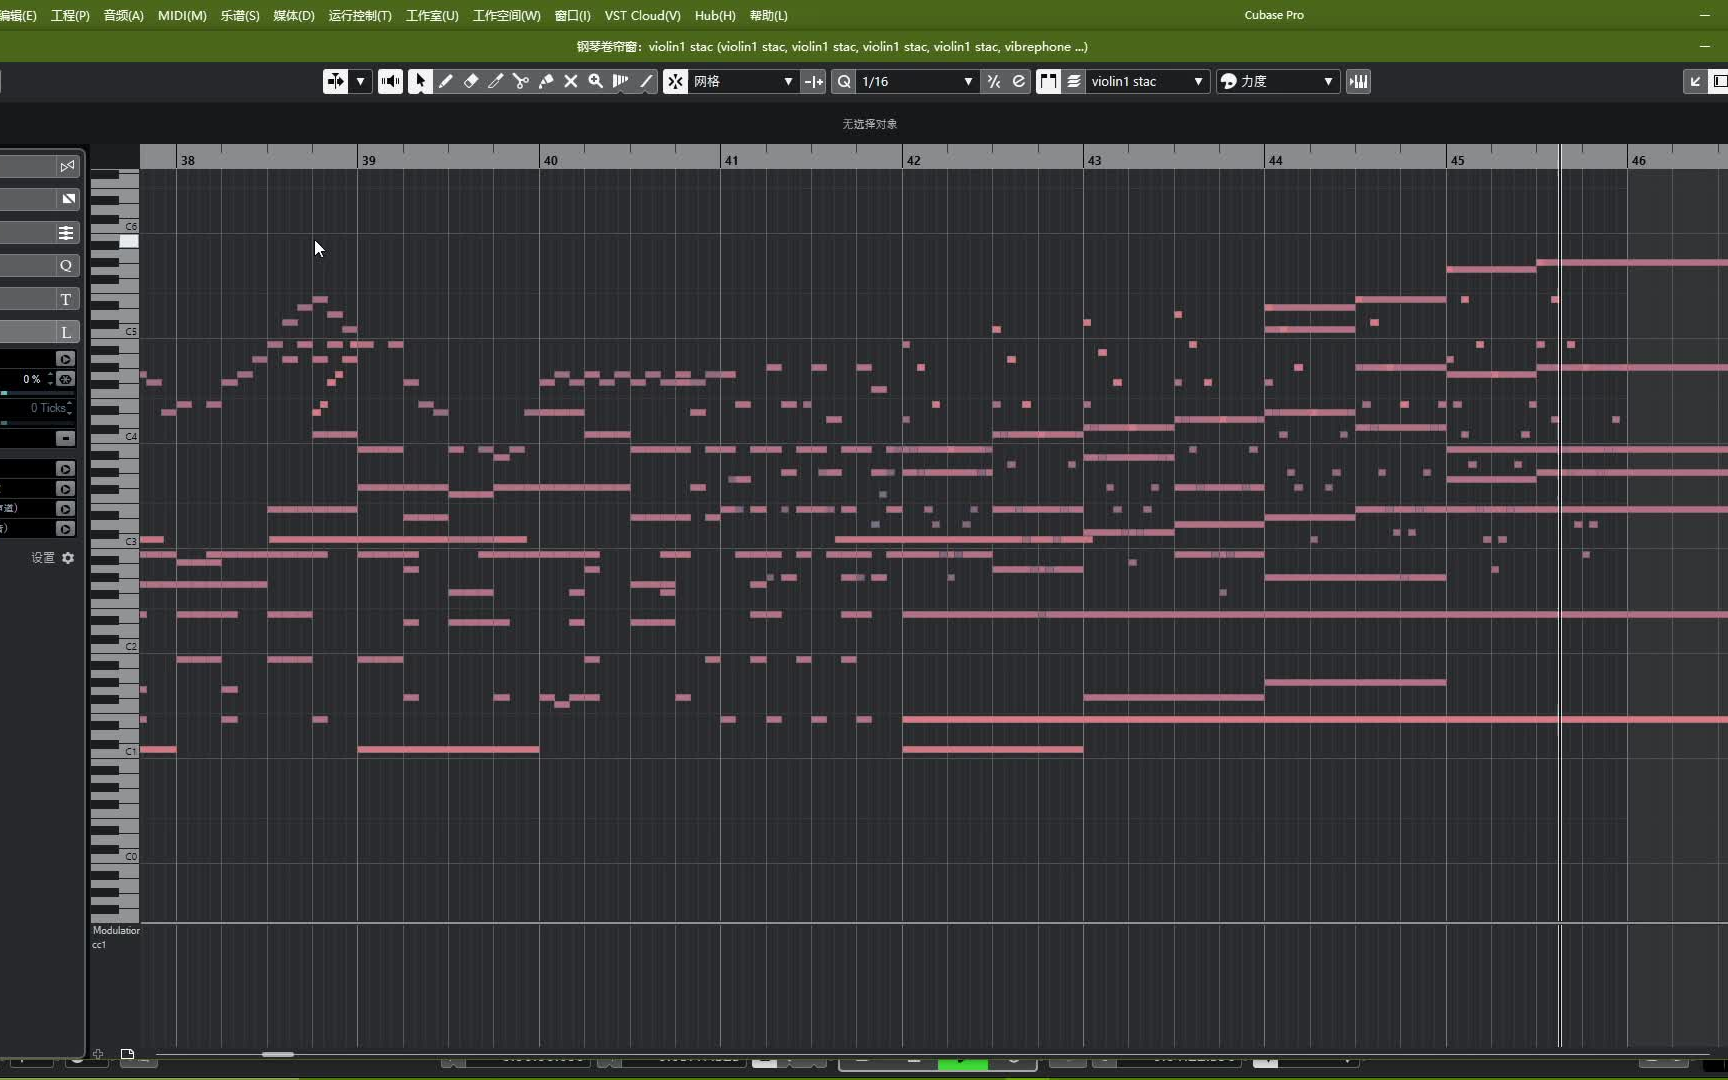The width and height of the screenshot is (1728, 1080).
Task: Click the third play arrow below minus button
Action: (65, 509)
